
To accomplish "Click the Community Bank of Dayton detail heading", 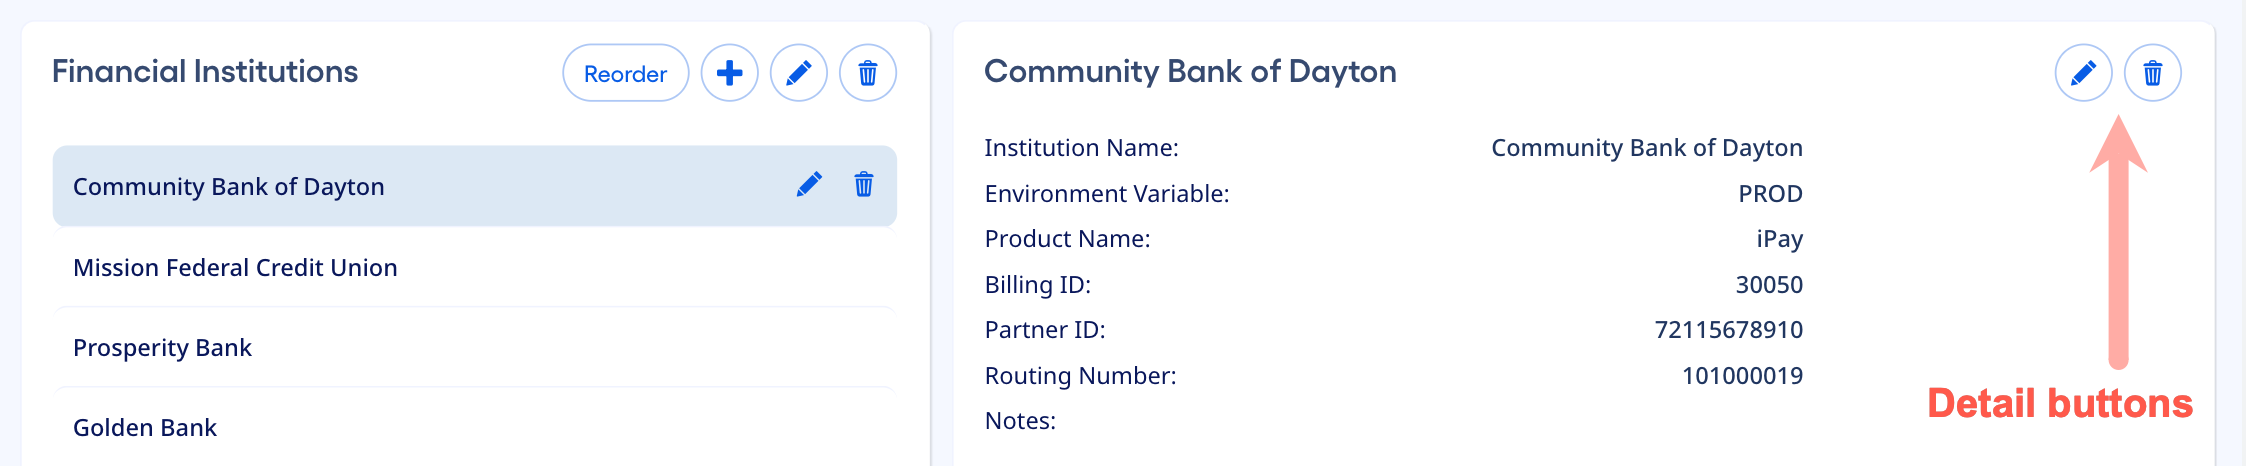I will coord(1190,72).
